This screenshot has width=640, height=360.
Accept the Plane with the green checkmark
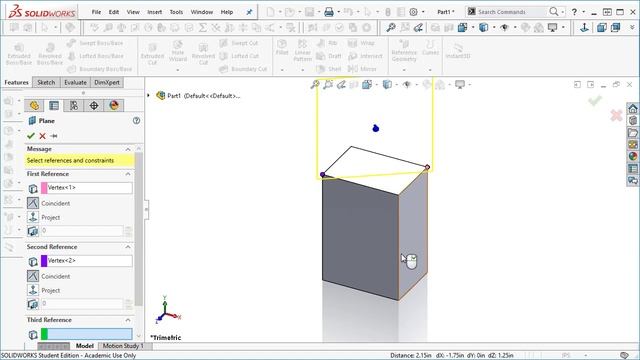31,136
